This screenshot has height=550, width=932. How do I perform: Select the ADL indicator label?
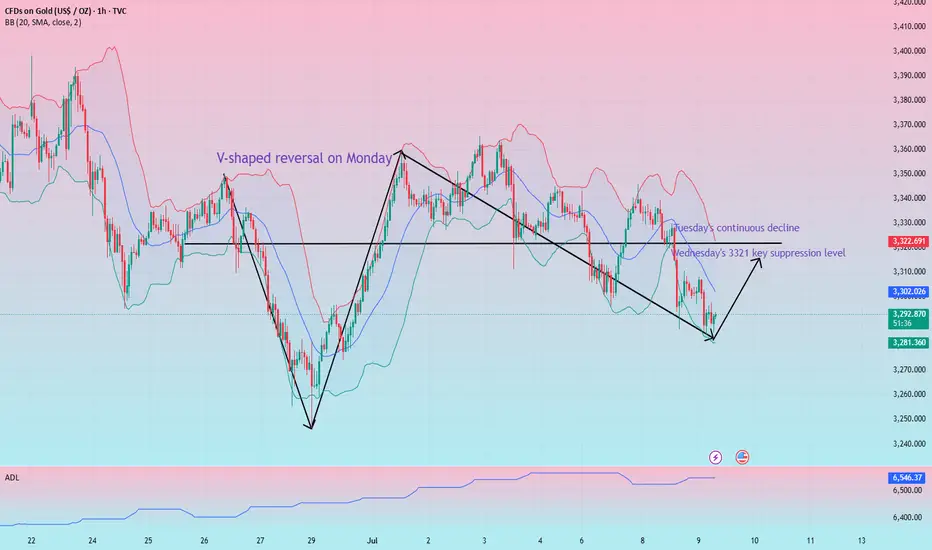tap(12, 477)
